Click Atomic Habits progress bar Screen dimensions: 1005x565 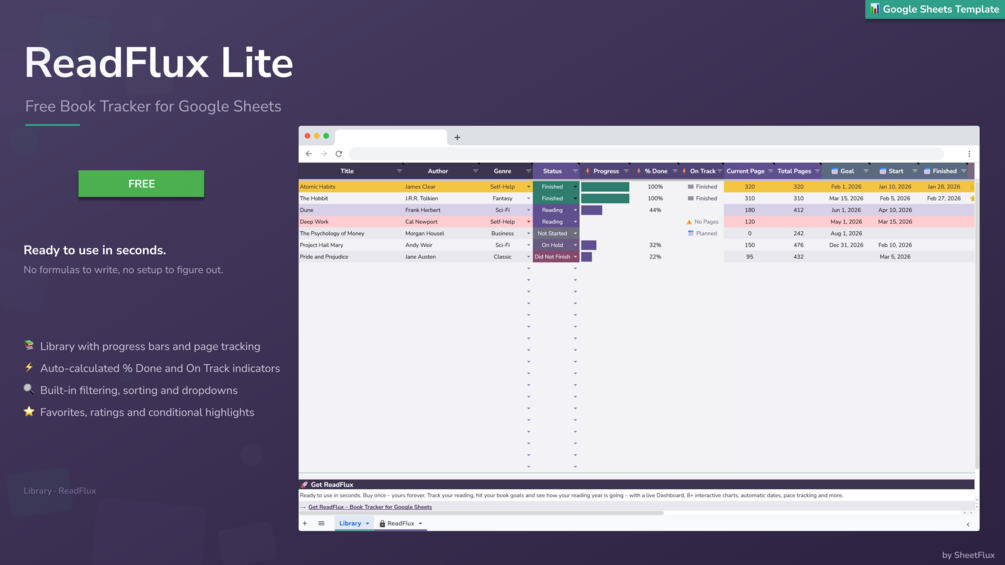(605, 186)
